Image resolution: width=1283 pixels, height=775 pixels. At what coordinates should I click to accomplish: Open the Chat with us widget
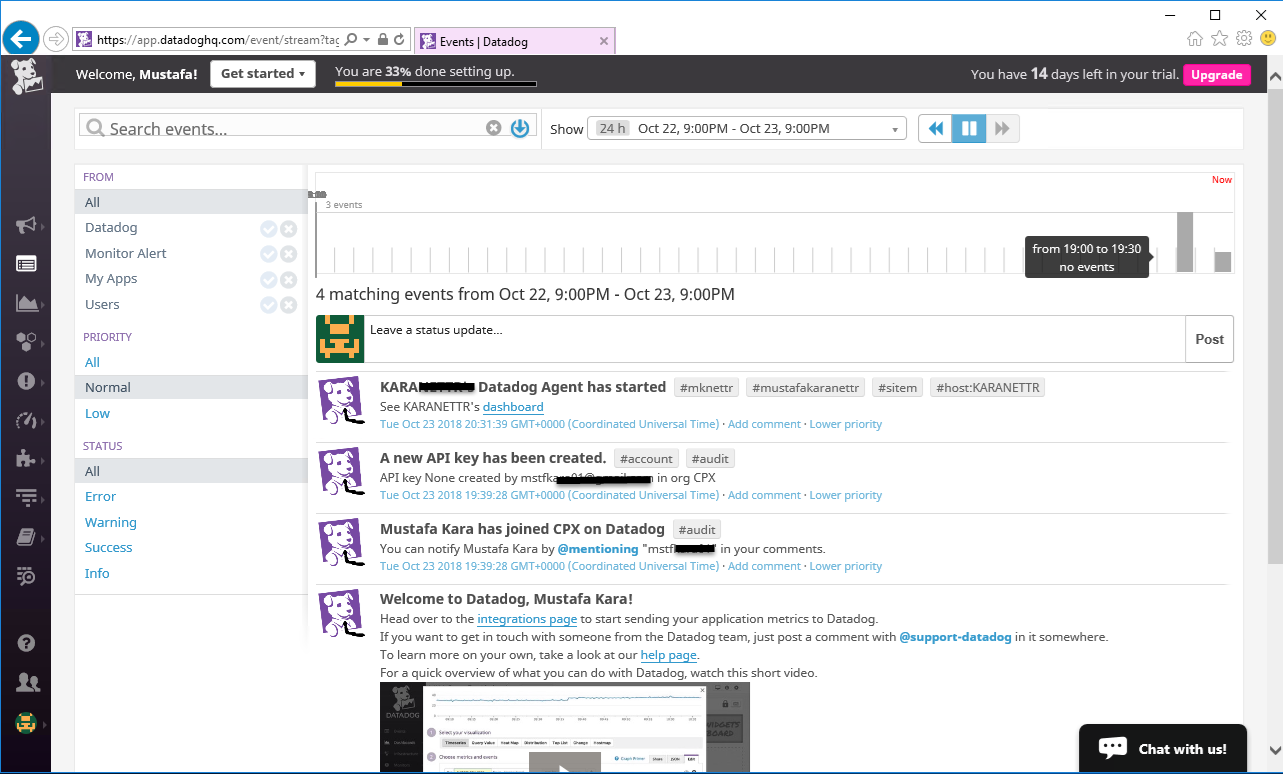pyautogui.click(x=1163, y=748)
